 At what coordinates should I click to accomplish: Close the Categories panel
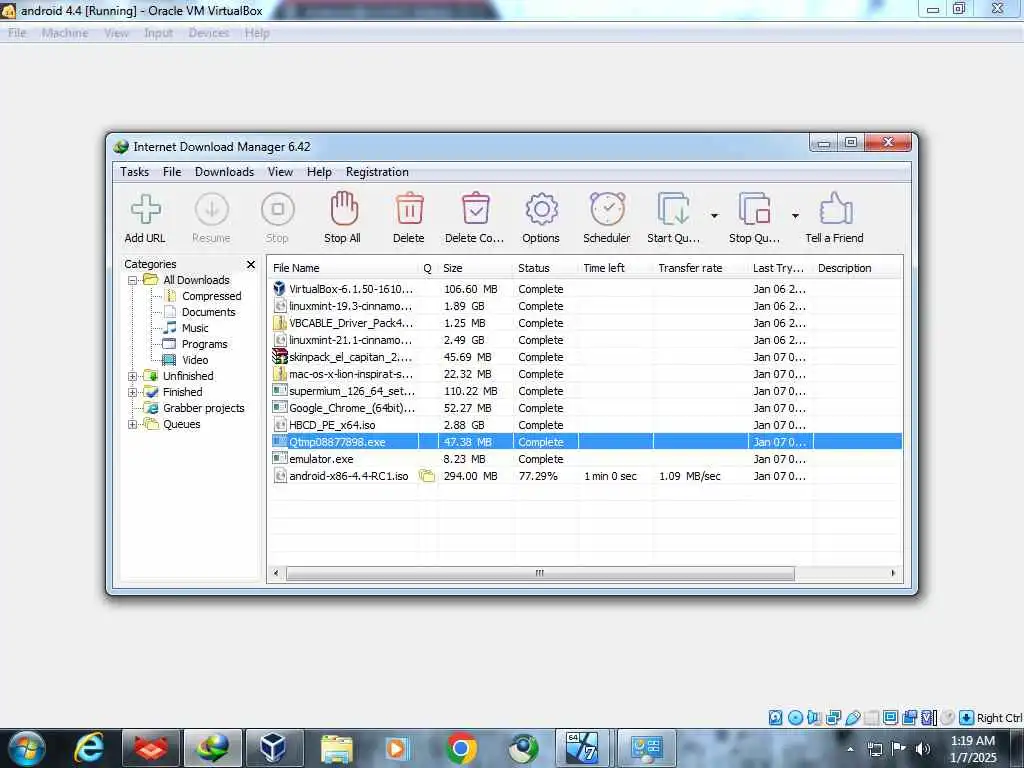click(x=251, y=264)
